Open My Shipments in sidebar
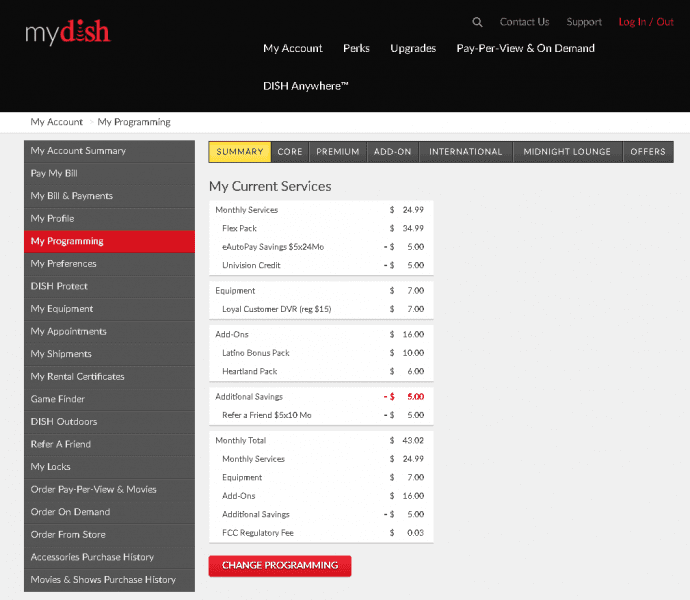Image resolution: width=690 pixels, height=600 pixels. (x=110, y=354)
